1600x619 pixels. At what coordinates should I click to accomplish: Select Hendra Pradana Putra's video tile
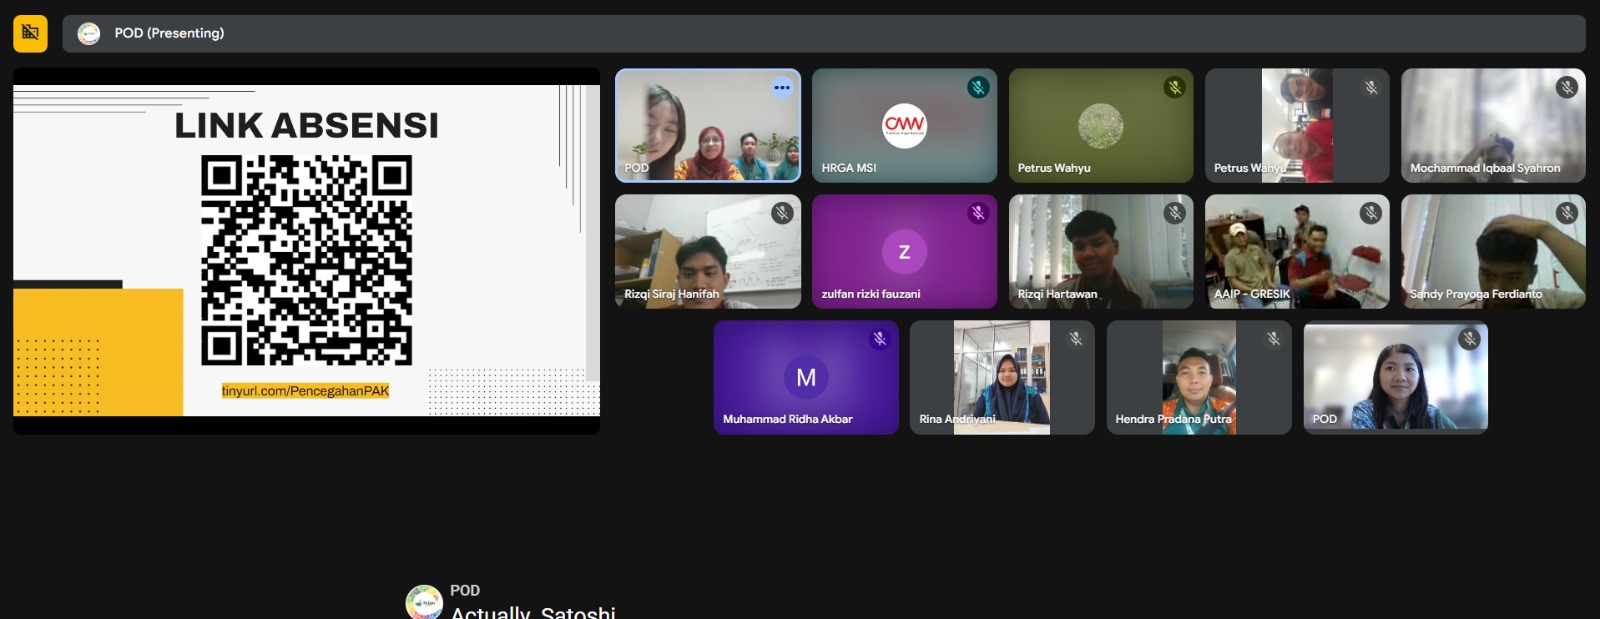pyautogui.click(x=1198, y=377)
